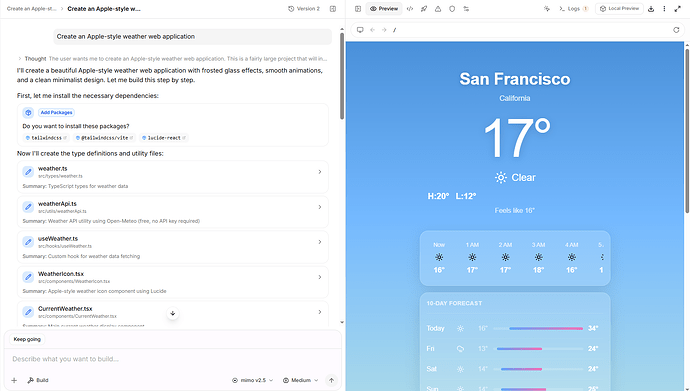The height and width of the screenshot is (391, 690).
Task: Click Today's temperature range bar
Action: (x=538, y=329)
